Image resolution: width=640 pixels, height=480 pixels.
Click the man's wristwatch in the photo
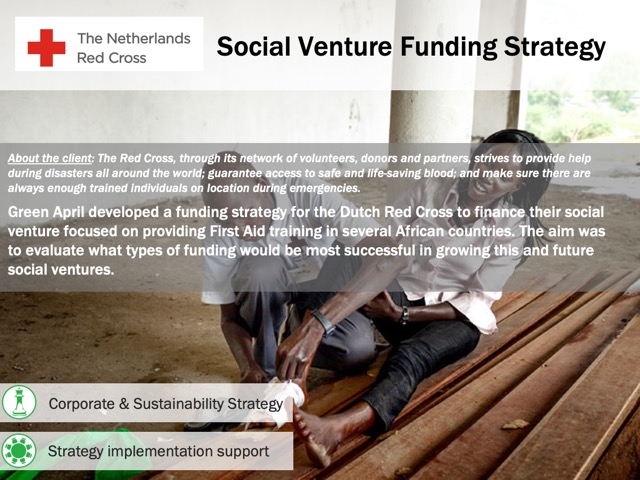(324, 322)
